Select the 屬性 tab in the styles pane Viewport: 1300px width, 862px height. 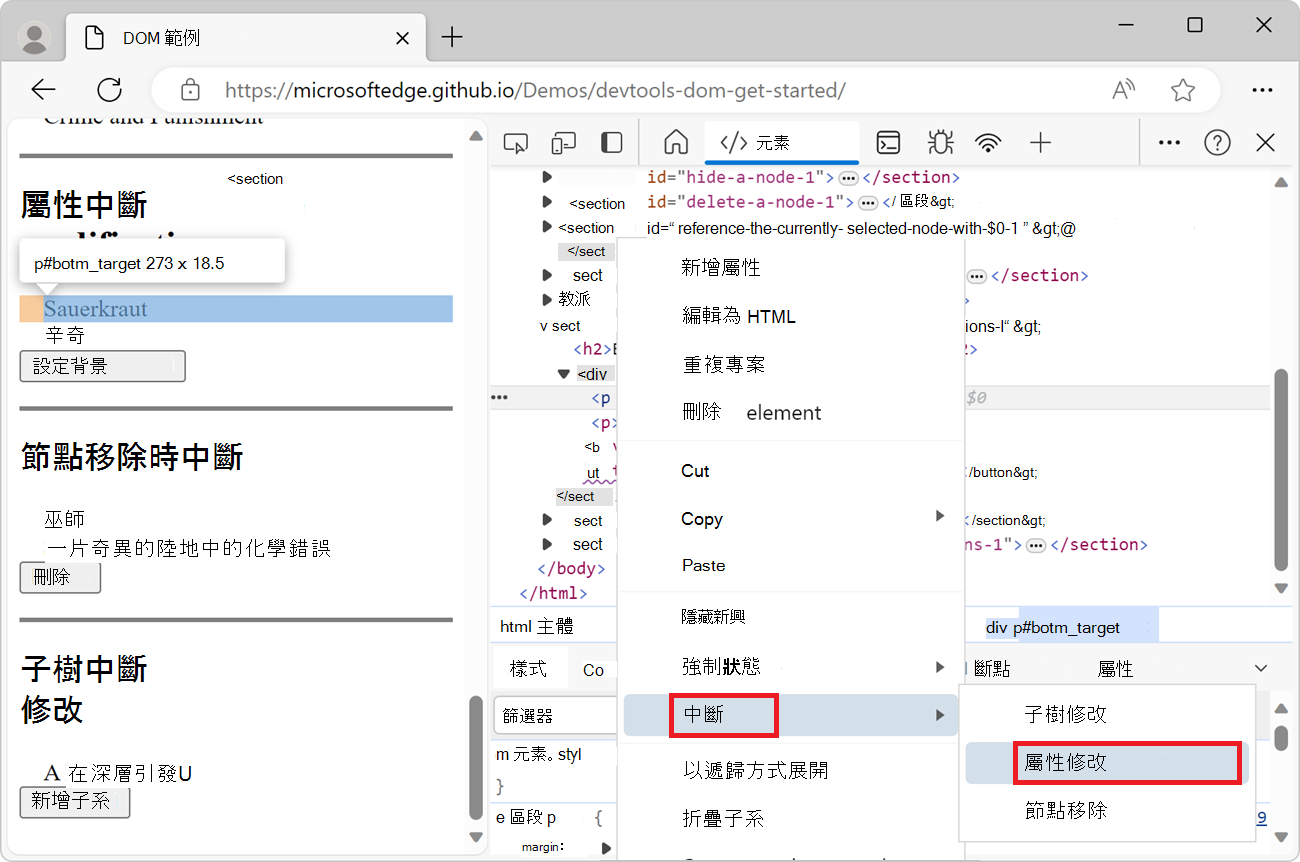[1115, 669]
